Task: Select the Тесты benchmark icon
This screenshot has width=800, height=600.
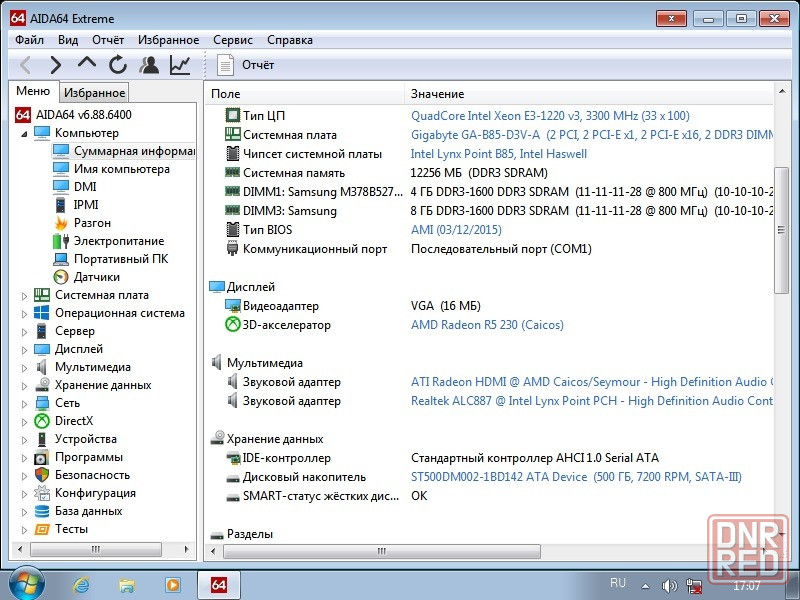Action: pos(42,529)
